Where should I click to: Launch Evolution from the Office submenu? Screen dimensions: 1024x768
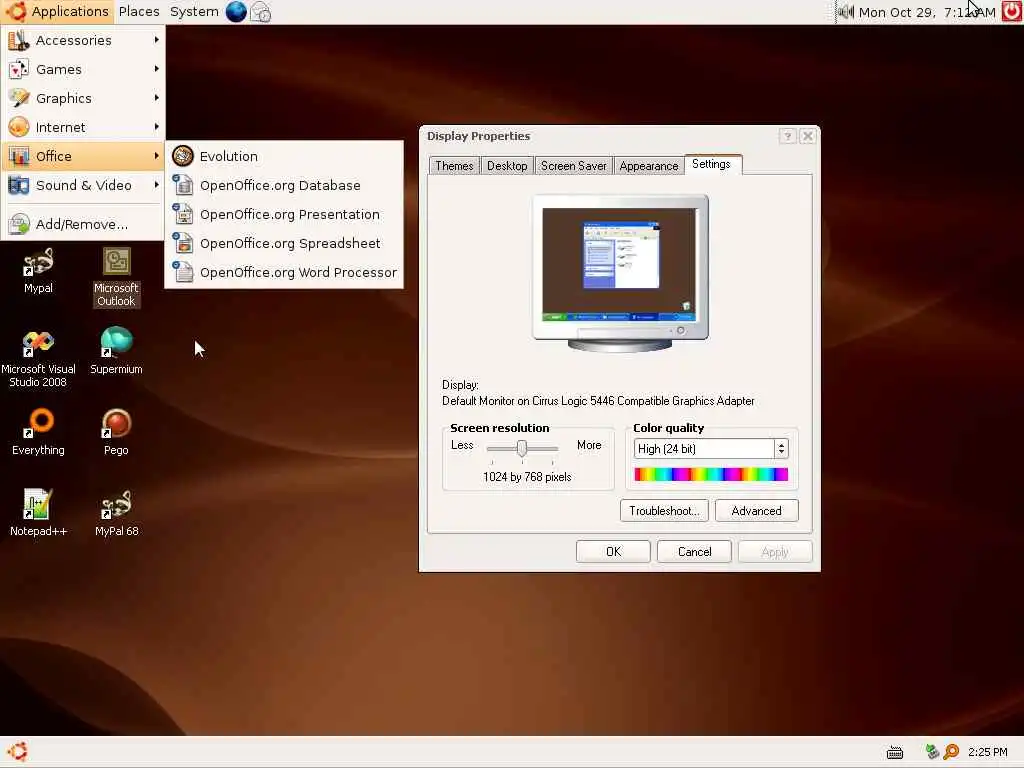click(284, 156)
